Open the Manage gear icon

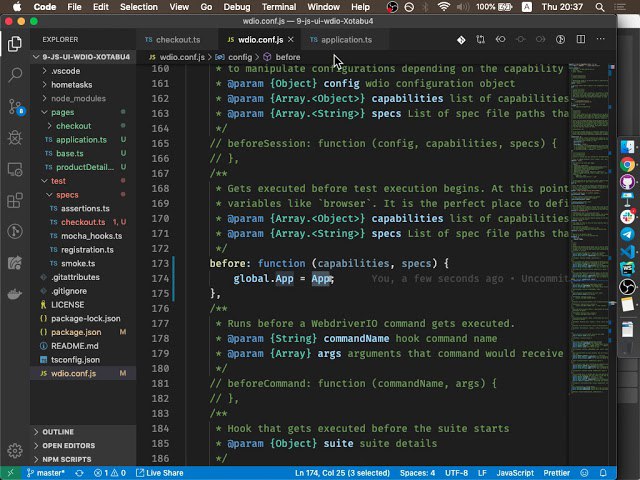point(15,450)
